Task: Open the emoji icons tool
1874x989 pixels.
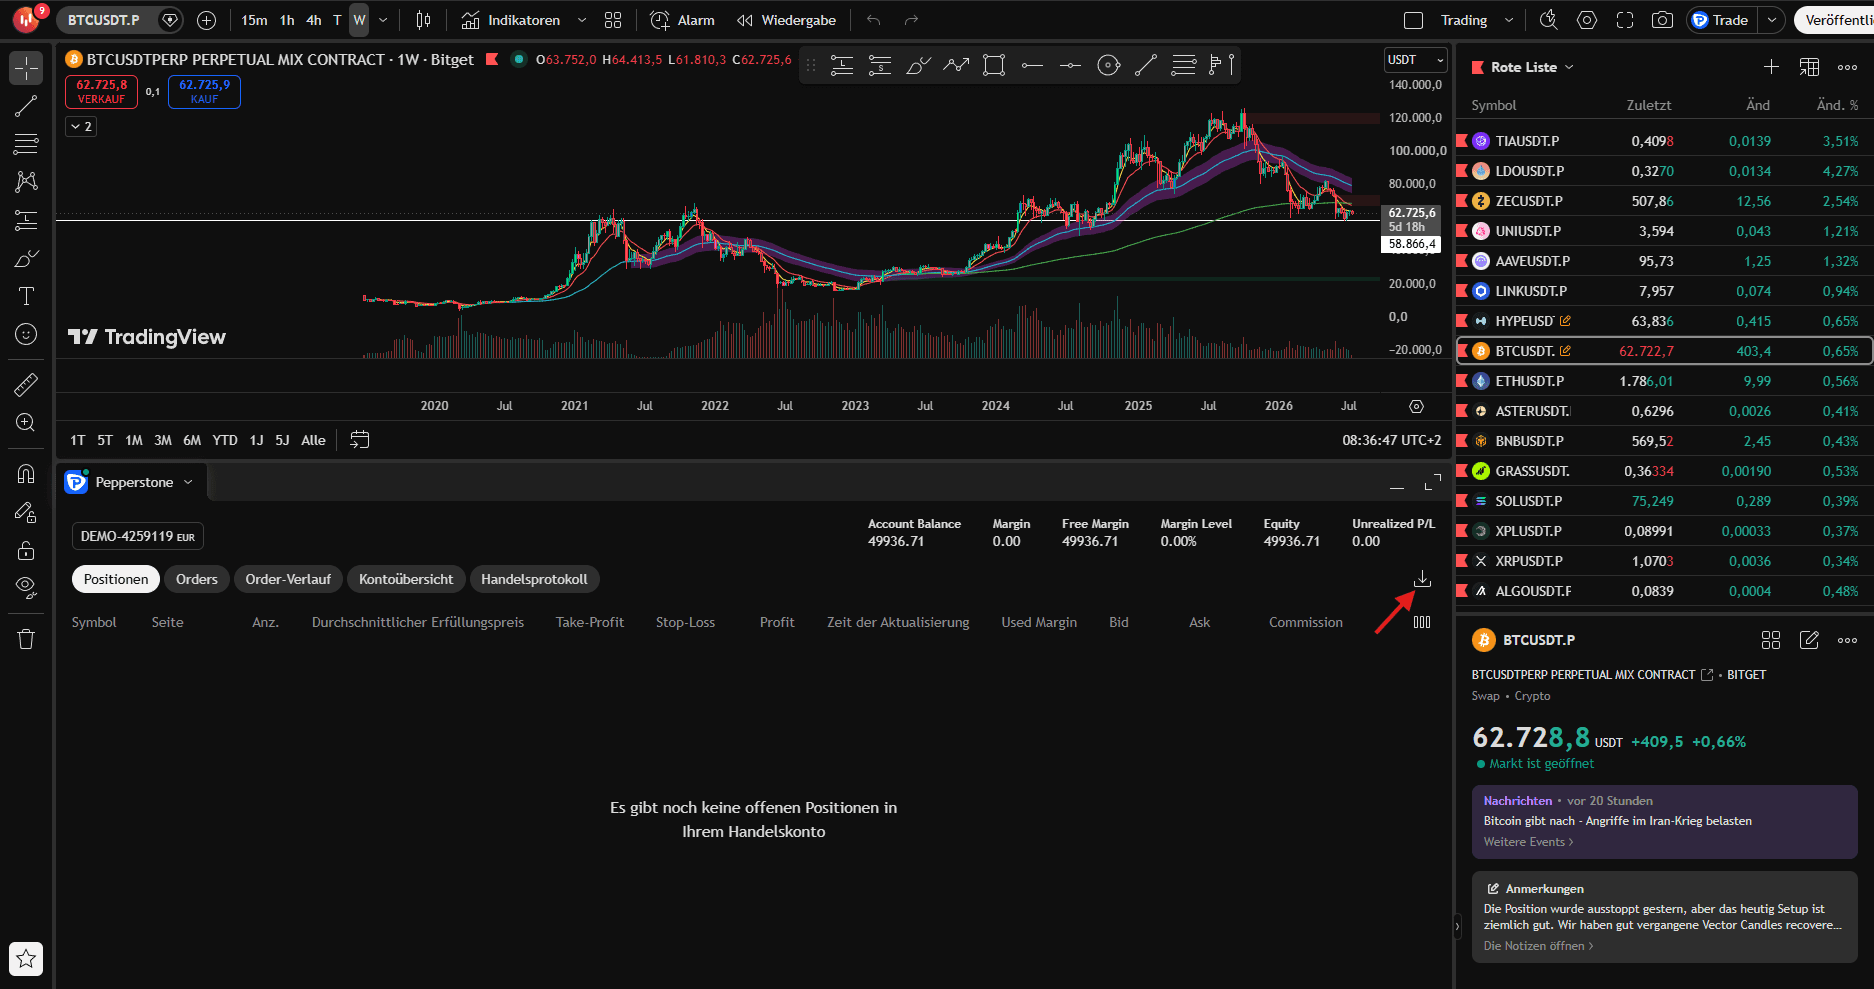Action: pyautogui.click(x=26, y=334)
